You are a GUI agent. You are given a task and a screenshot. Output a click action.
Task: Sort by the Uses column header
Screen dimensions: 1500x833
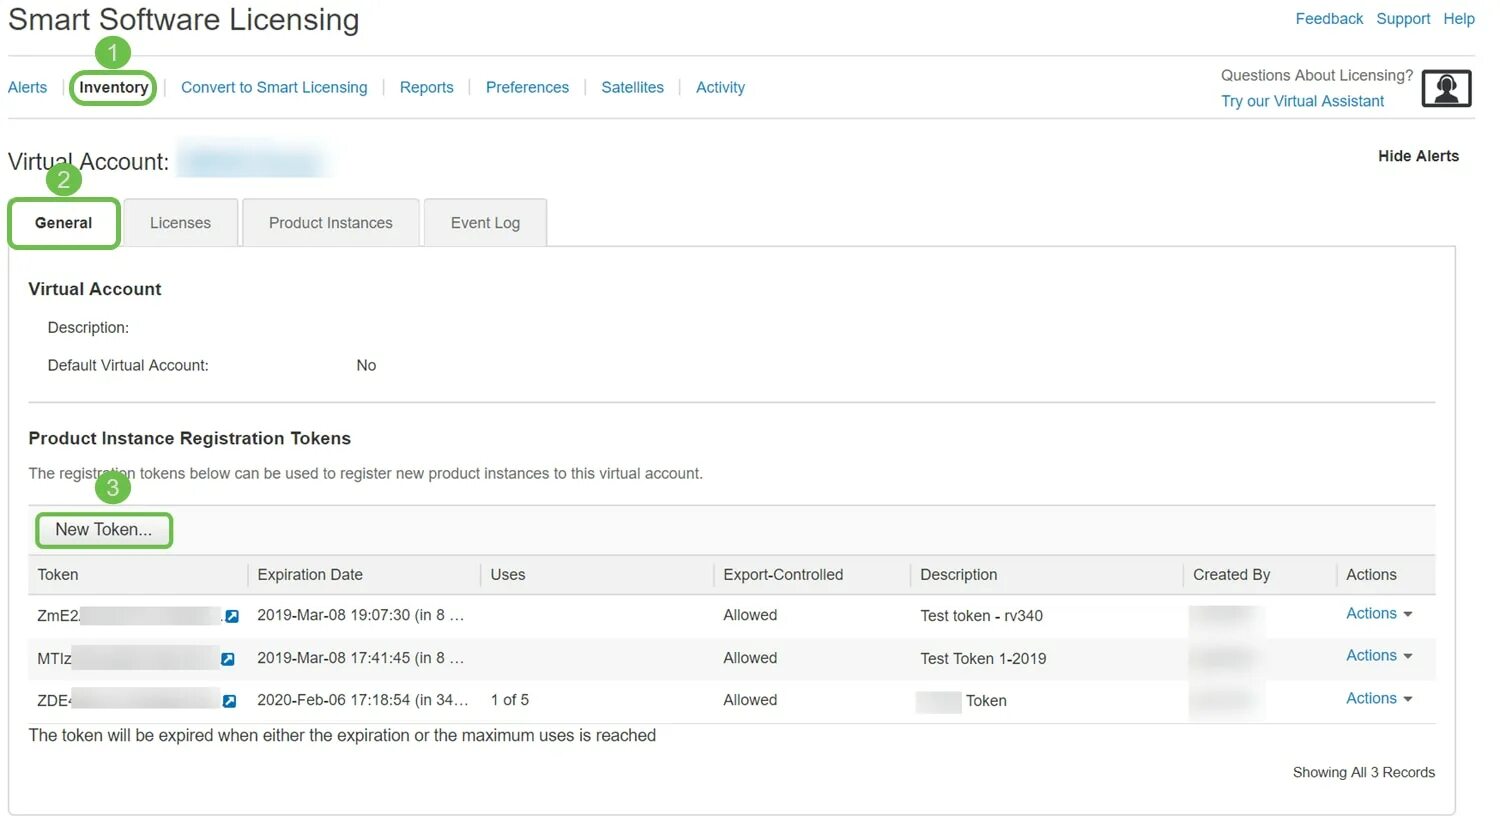[508, 575]
